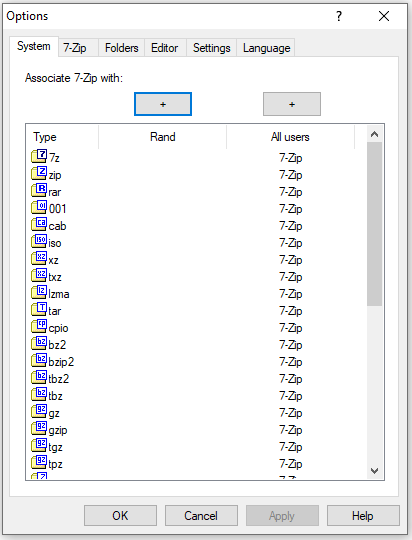Click the scrollbar up arrow
The width and height of the screenshot is (412, 540).
(x=374, y=134)
